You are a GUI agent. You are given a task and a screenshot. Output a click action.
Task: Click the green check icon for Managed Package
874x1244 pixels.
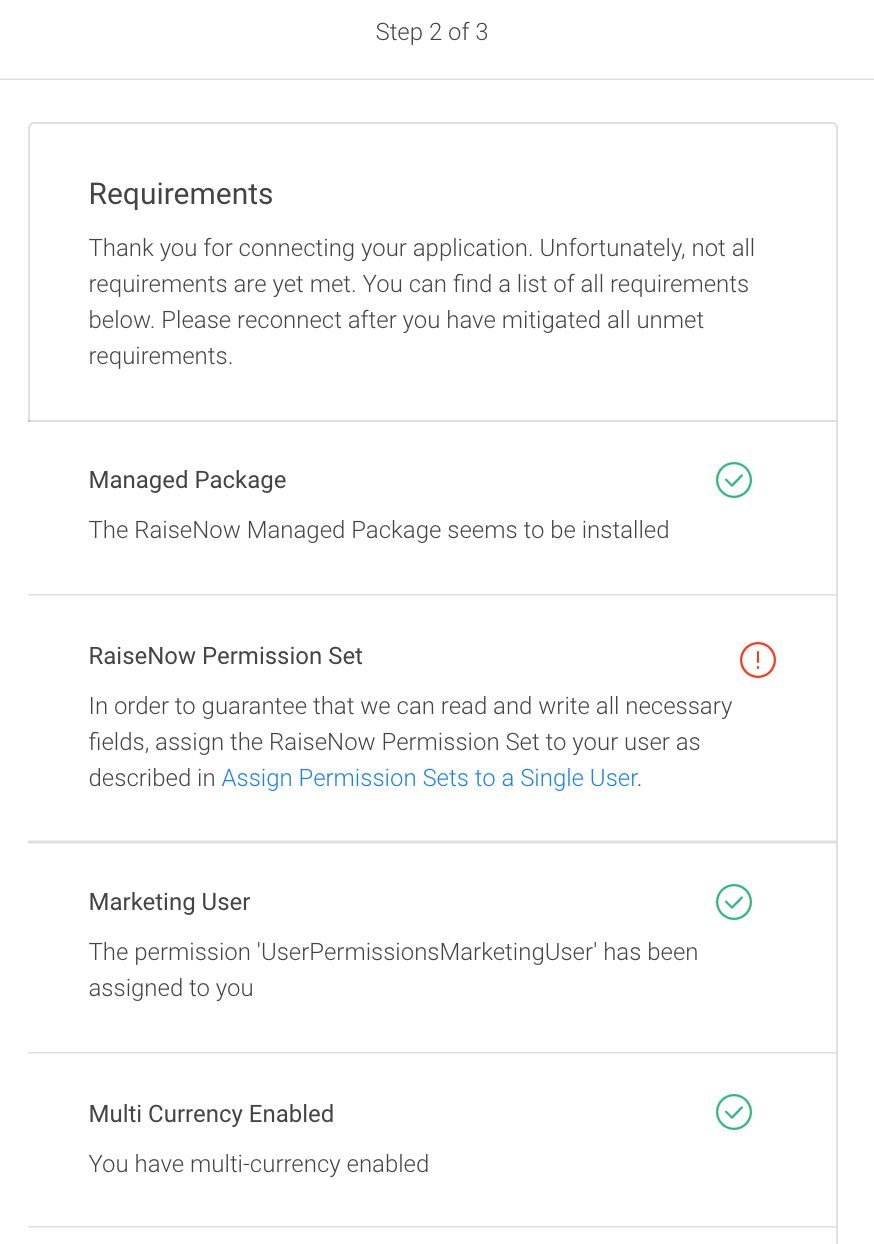[734, 480]
